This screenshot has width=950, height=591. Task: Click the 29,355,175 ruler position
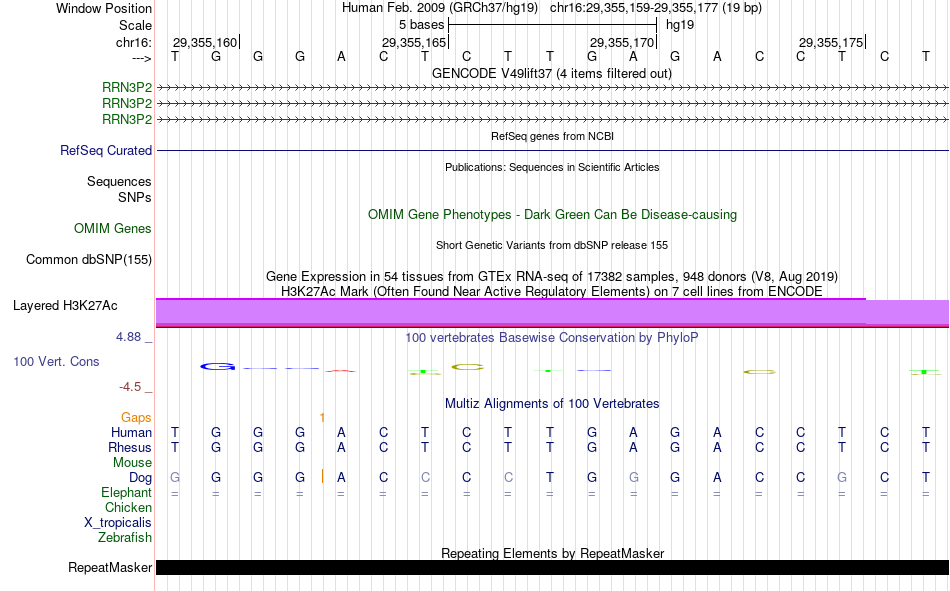pos(831,42)
